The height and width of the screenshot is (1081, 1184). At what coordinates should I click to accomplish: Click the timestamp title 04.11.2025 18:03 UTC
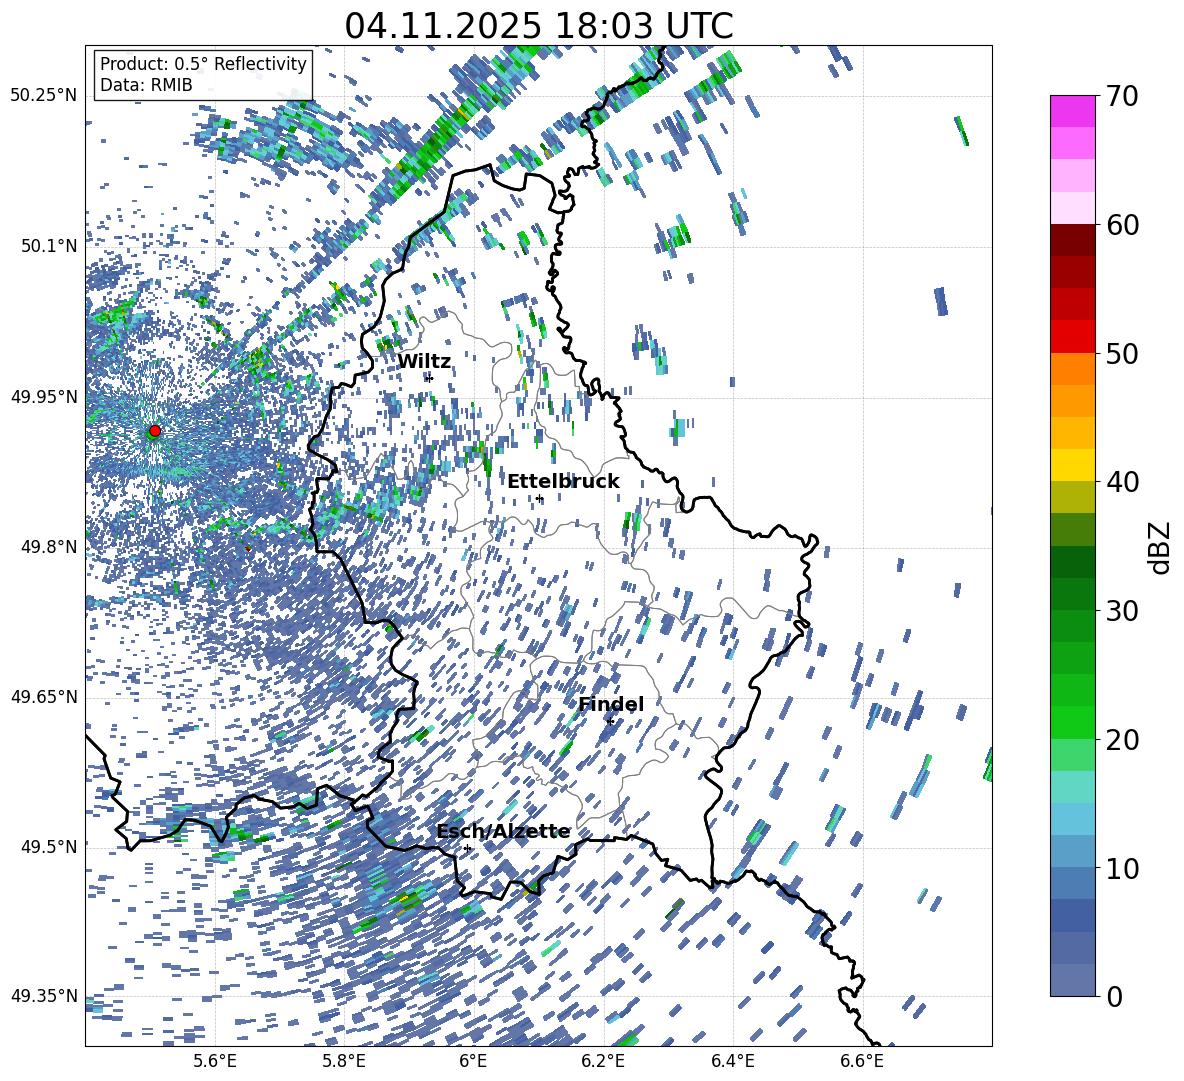point(538,26)
